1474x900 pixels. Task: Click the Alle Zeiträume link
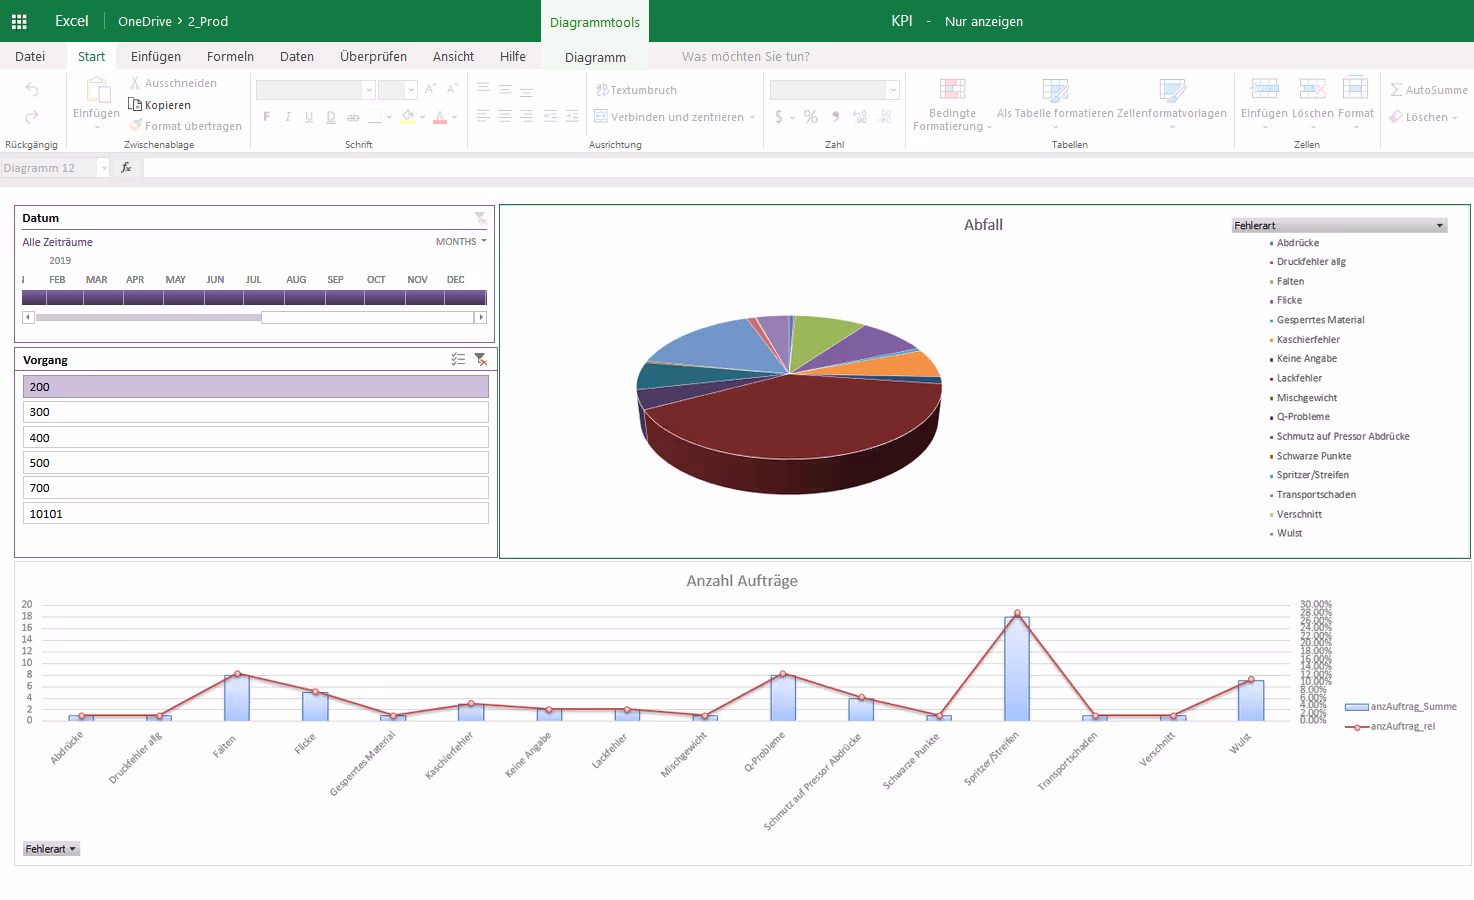point(57,242)
